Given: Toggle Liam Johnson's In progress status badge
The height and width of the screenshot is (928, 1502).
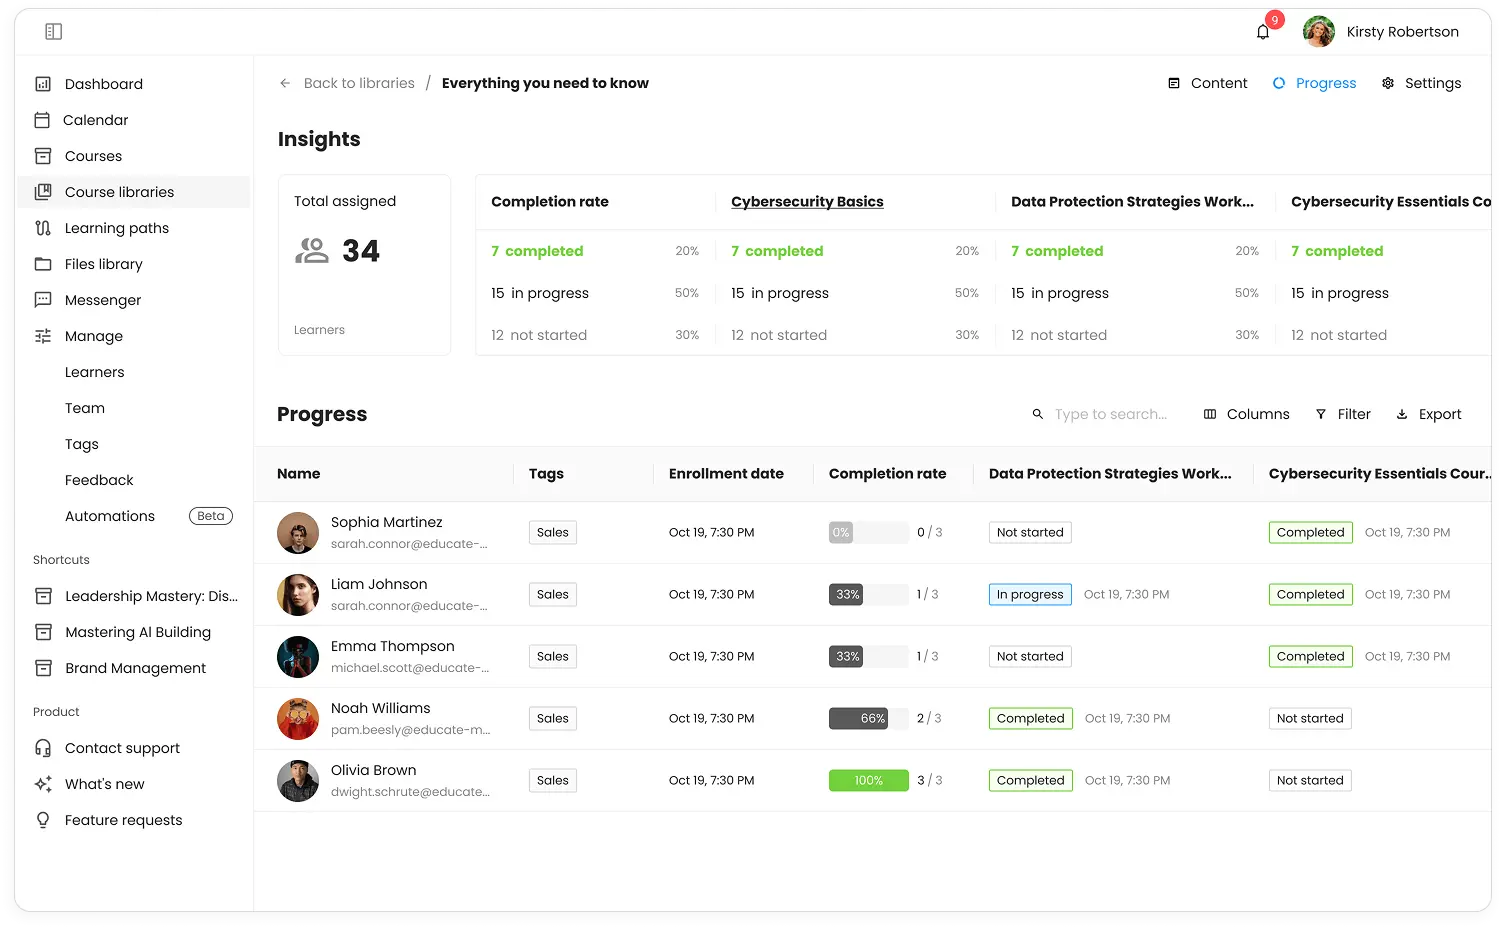Looking at the screenshot, I should pos(1029,594).
